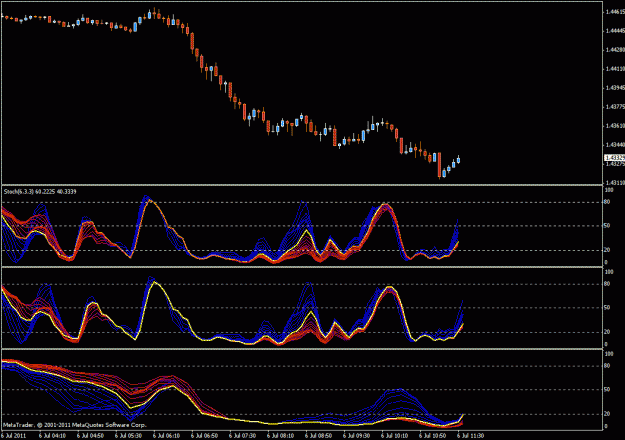The height and width of the screenshot is (440, 625).
Task: Click the "6 Jul 2011" date label
Action: (x=14, y=436)
